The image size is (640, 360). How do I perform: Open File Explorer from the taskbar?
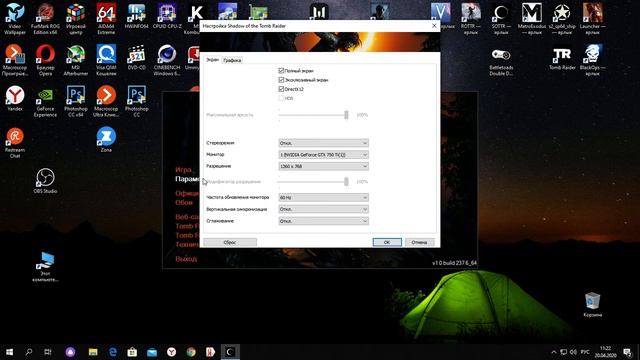point(93,352)
